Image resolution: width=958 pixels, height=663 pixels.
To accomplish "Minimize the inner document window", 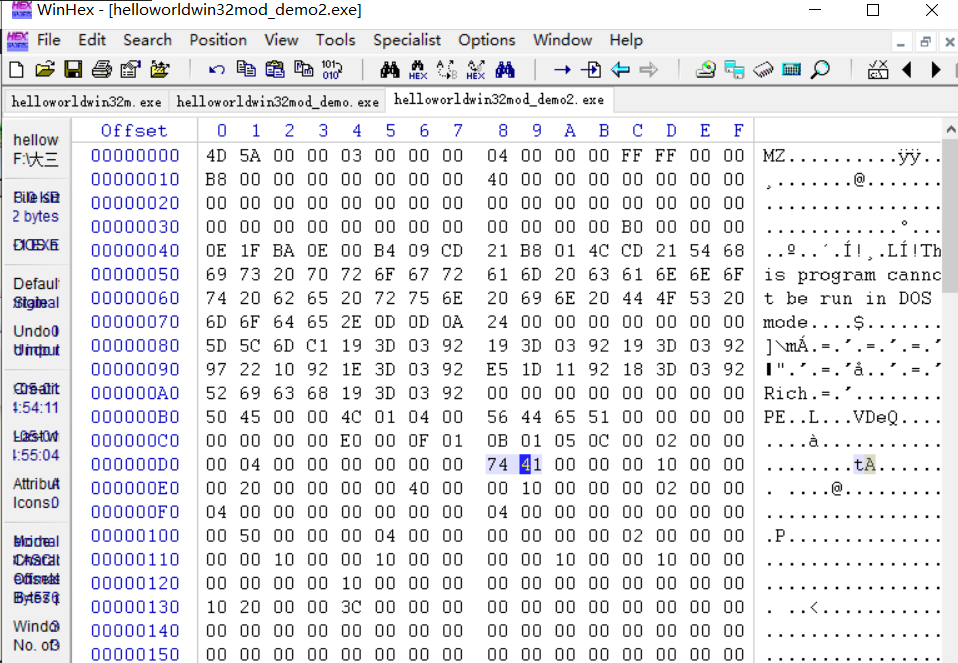I will pos(901,42).
